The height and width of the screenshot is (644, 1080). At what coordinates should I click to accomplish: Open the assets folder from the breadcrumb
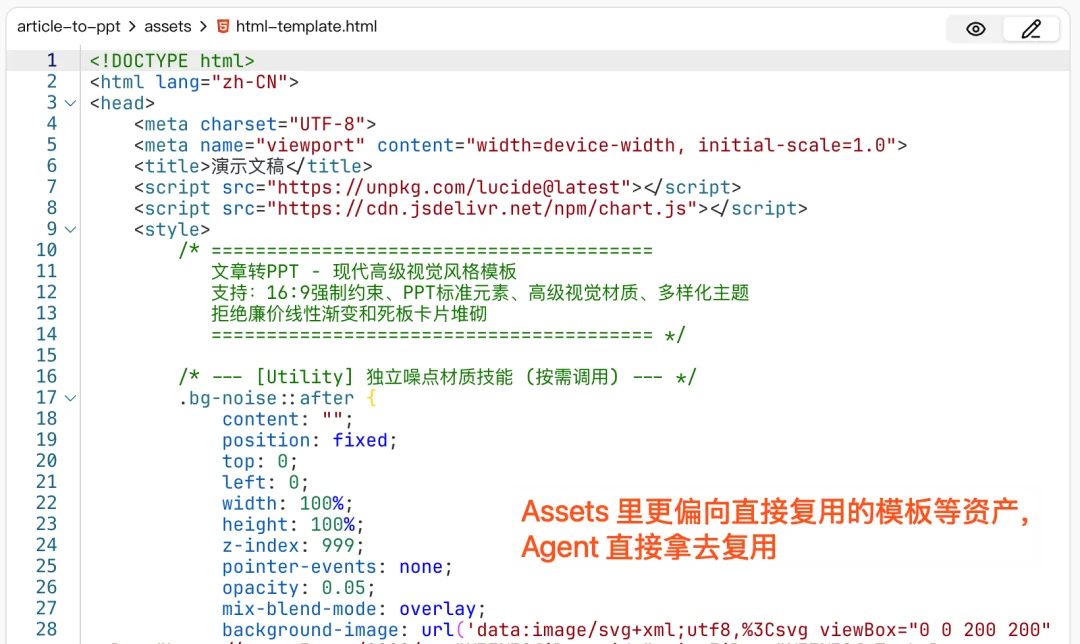pyautogui.click(x=167, y=27)
